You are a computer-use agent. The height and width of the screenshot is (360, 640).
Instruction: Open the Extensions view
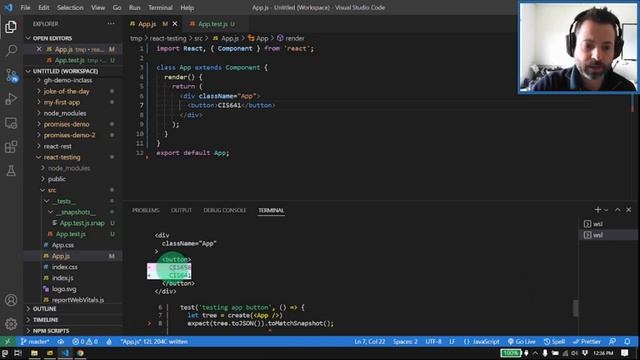(11, 147)
